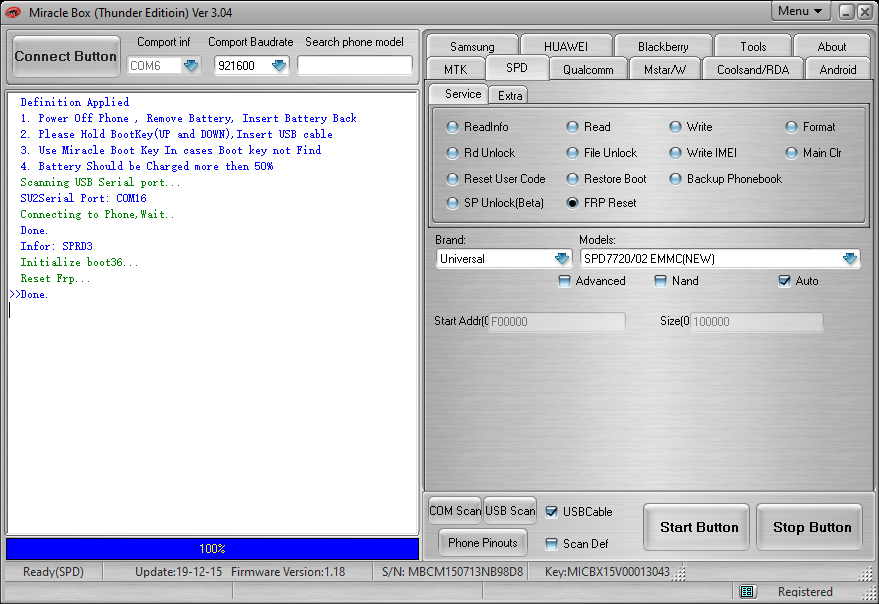Switch to the Samsung tab
Screen dimensions: 879x604
472,46
